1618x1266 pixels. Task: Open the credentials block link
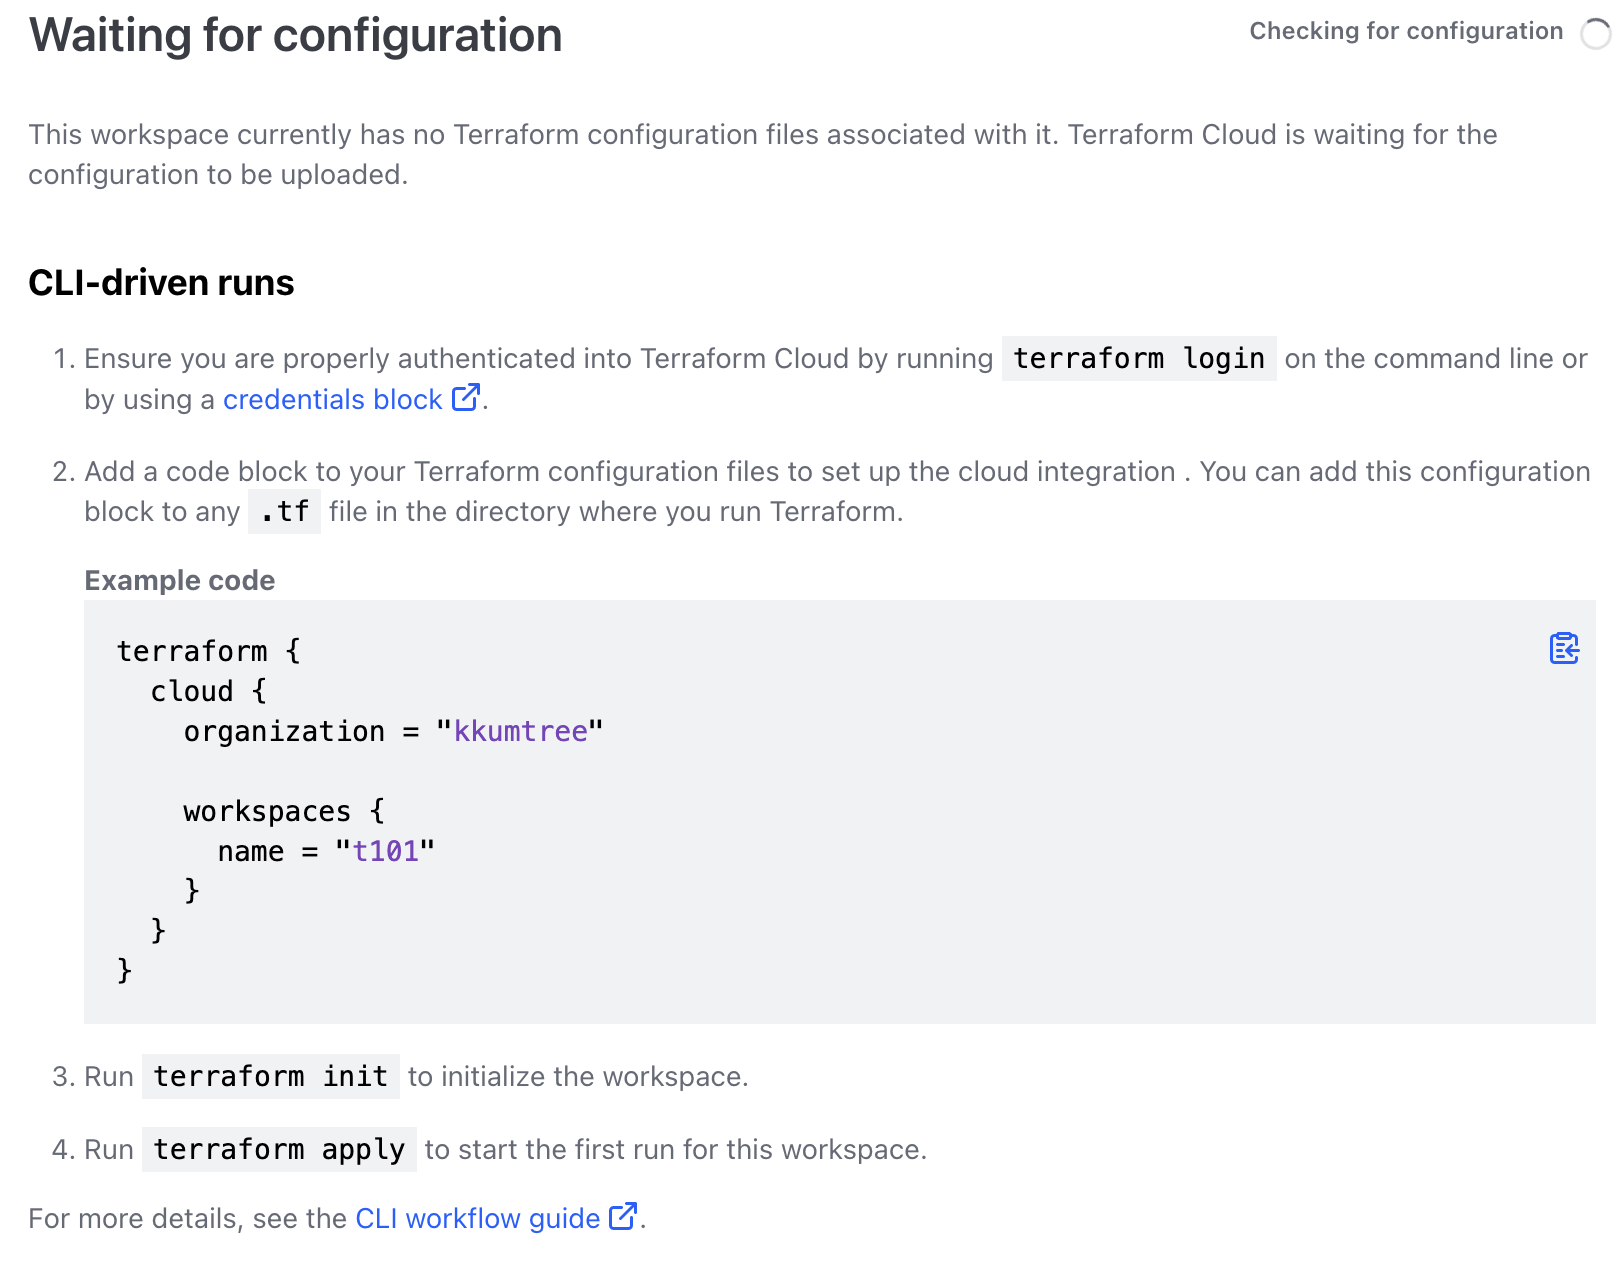tap(332, 399)
